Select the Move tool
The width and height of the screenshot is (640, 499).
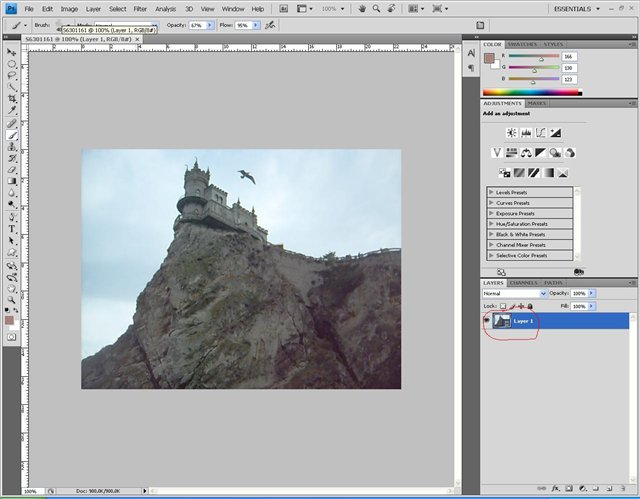[x=11, y=52]
